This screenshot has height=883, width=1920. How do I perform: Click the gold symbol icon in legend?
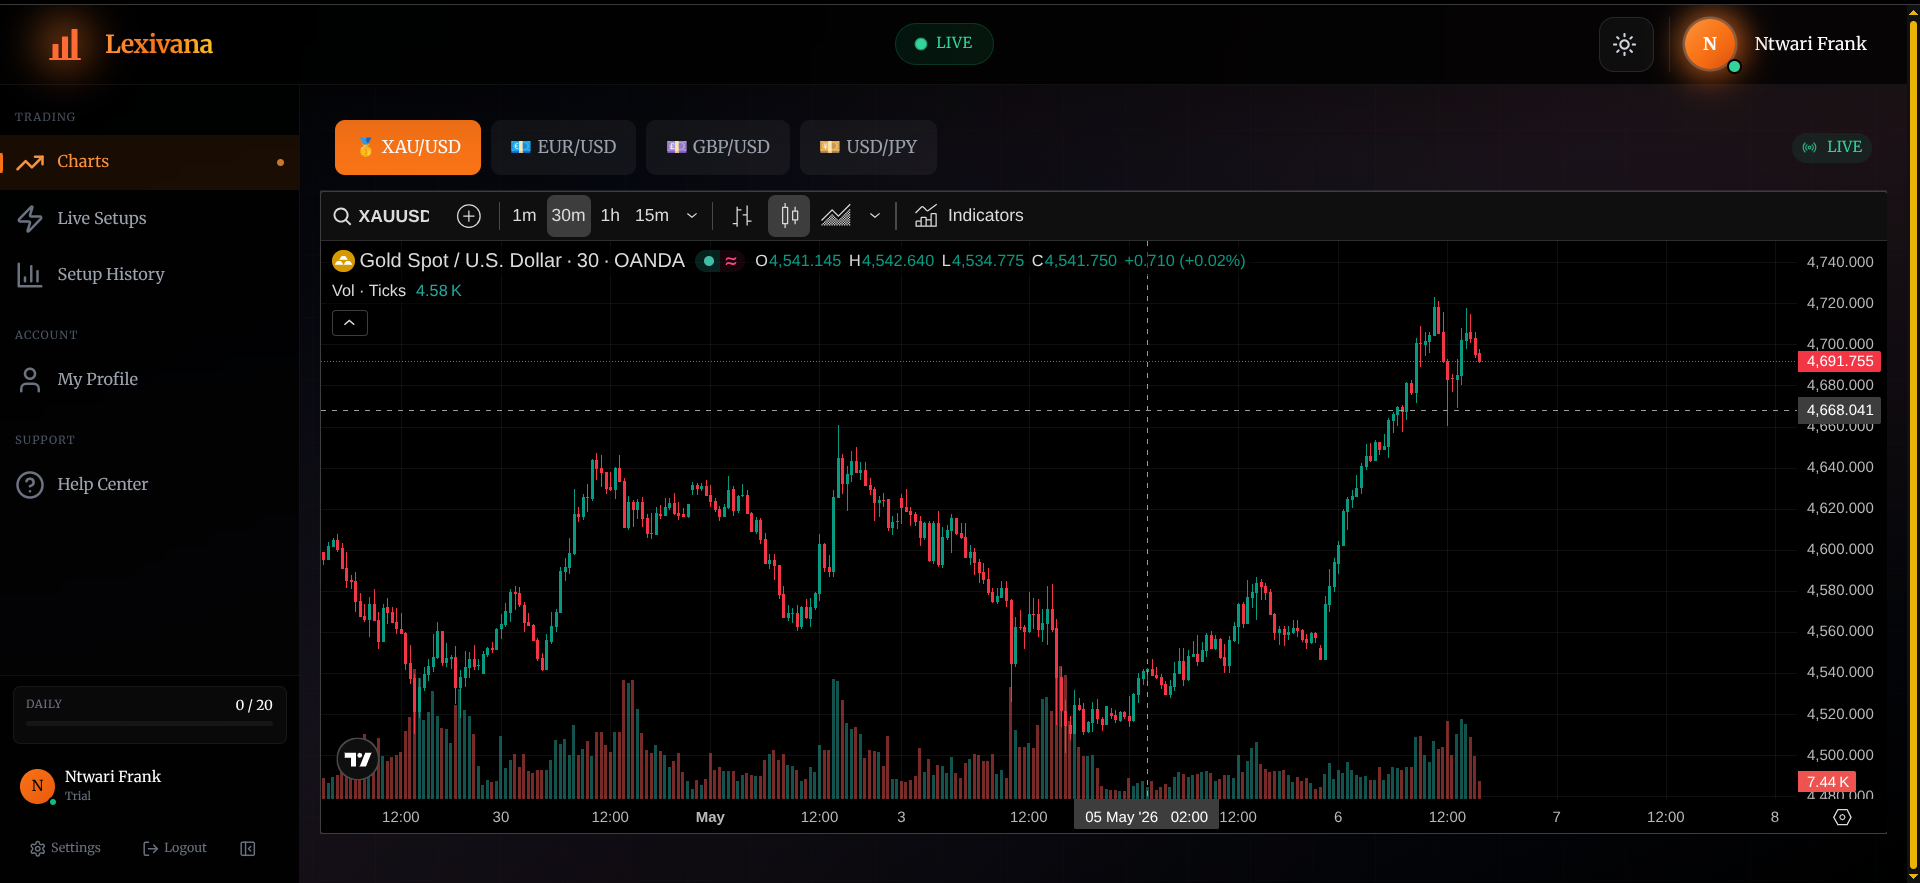tap(343, 261)
